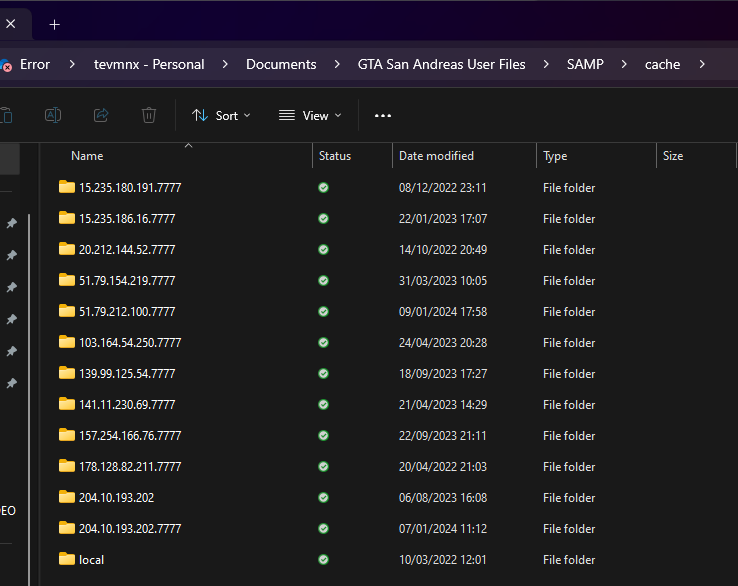Click File folder type for 20.212.144.52.7777
The width and height of the screenshot is (738, 586).
[x=569, y=250]
